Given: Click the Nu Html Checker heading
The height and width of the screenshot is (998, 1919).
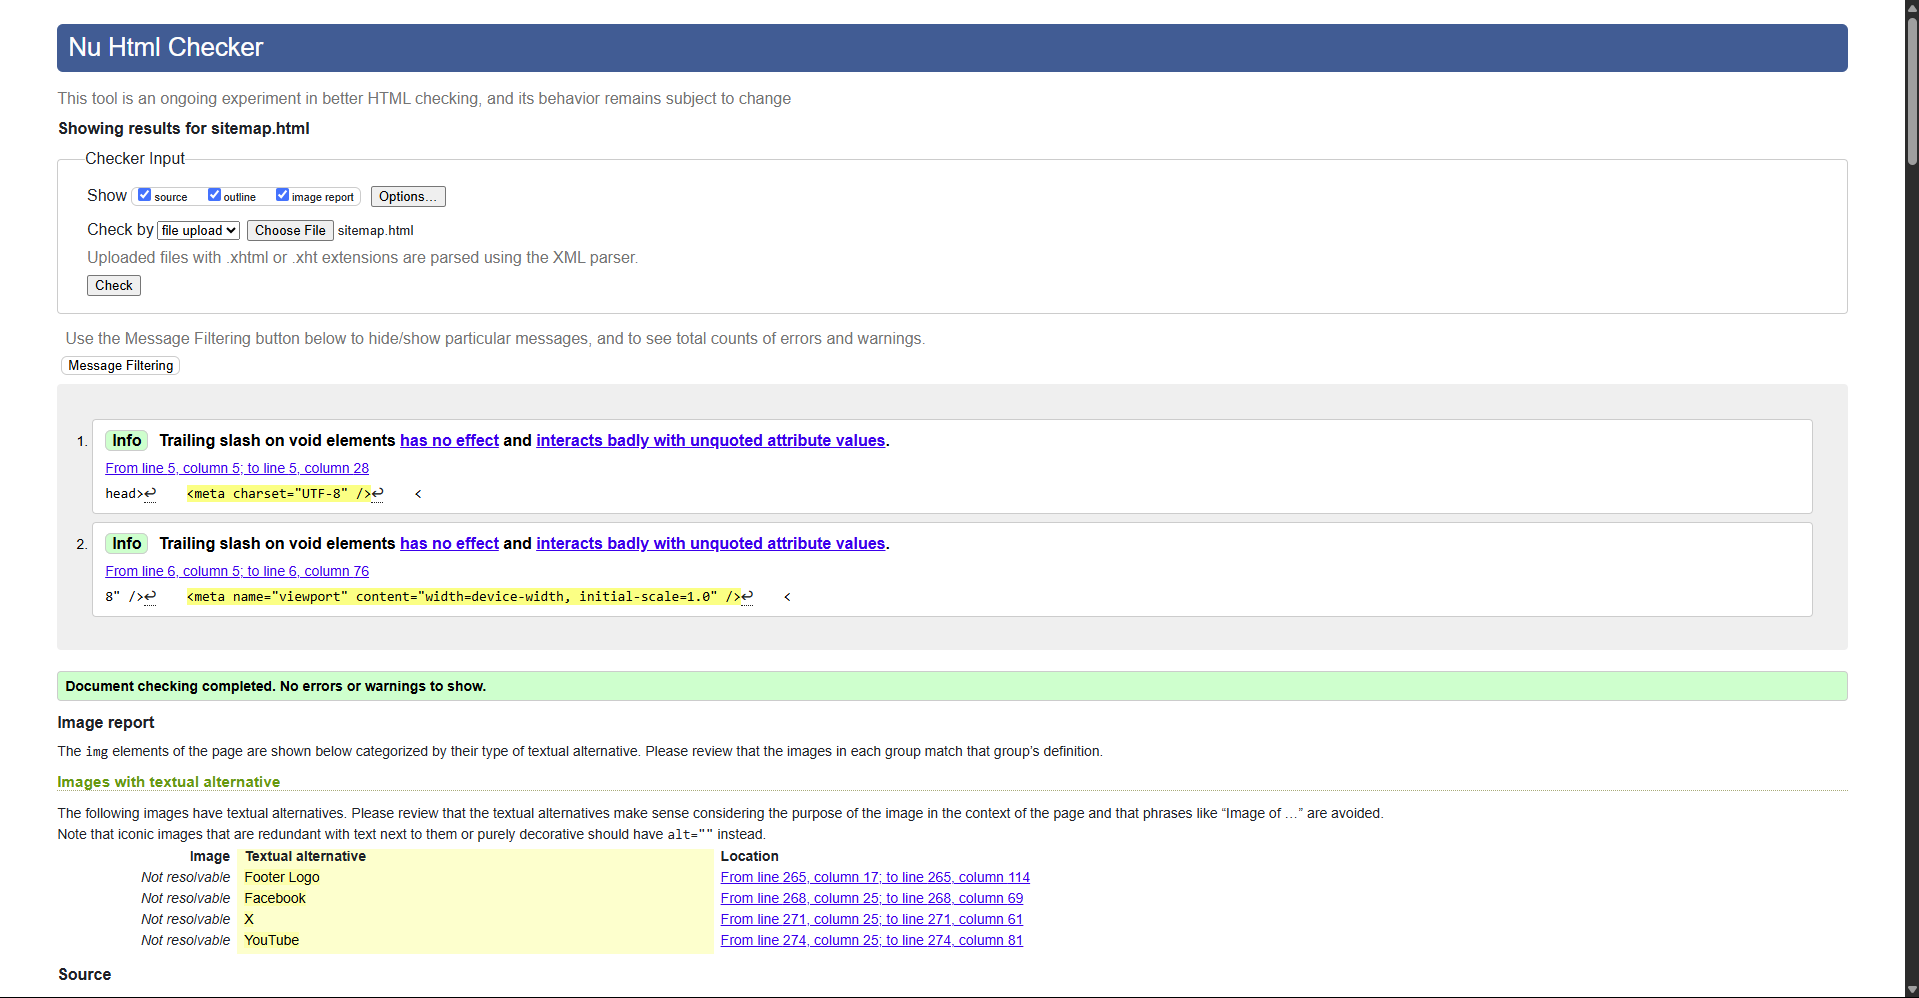Looking at the screenshot, I should click(x=166, y=47).
